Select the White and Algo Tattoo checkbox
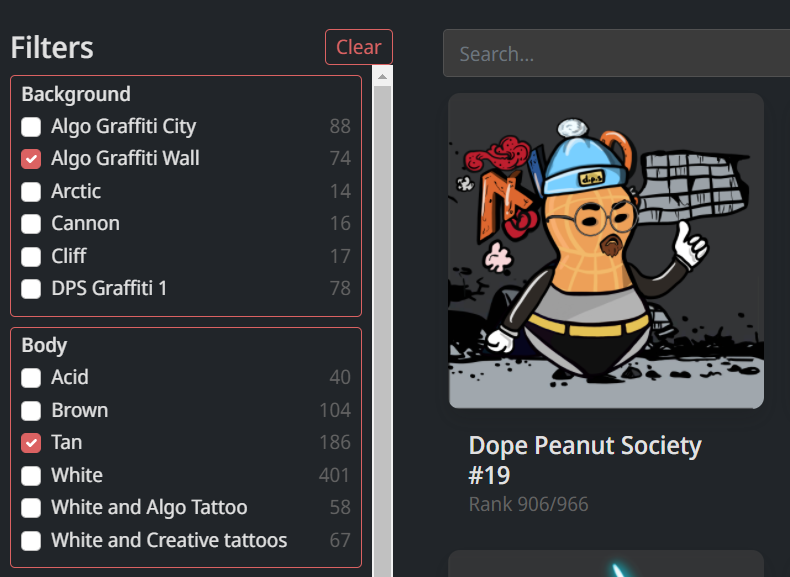The image size is (790, 577). (31, 508)
